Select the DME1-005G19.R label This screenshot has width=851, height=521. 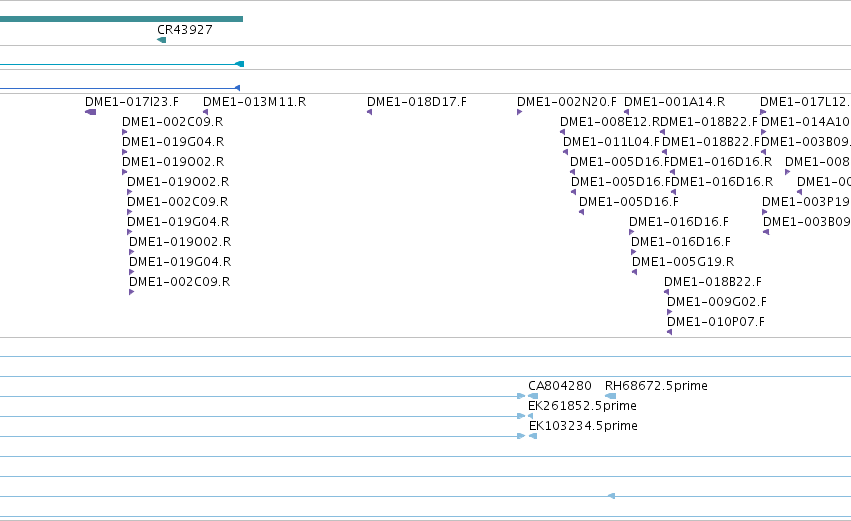click(683, 262)
